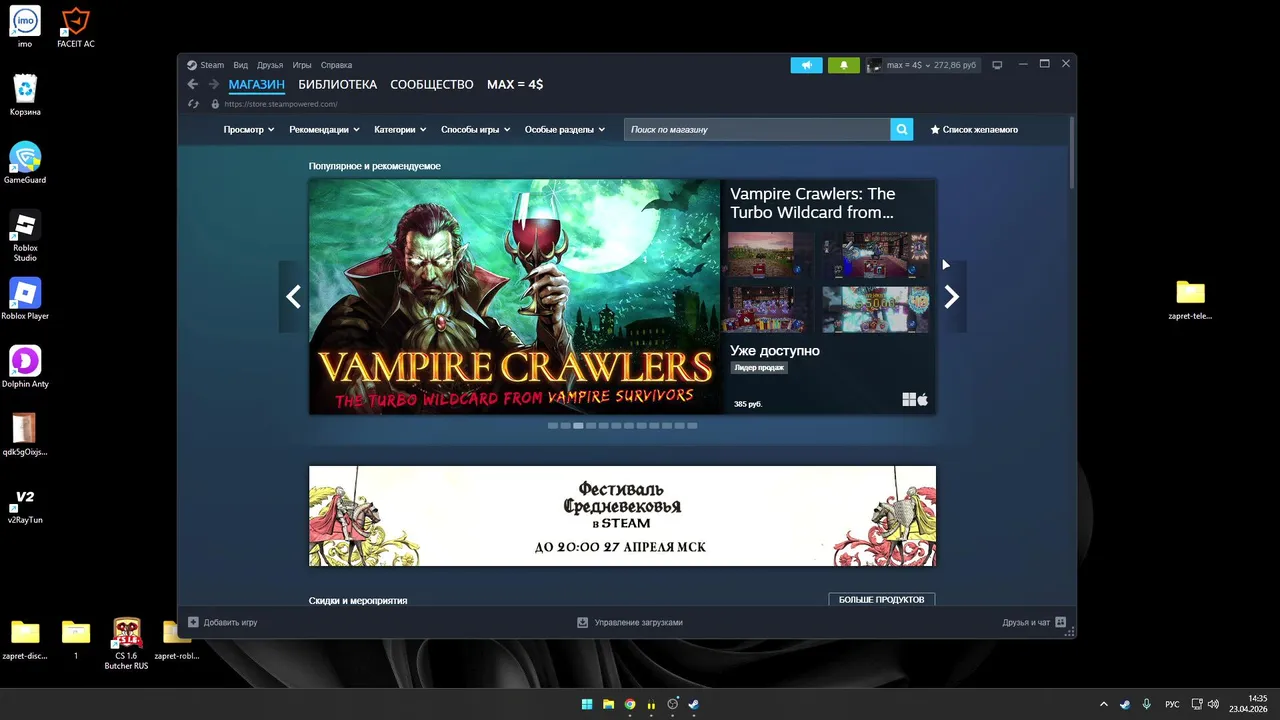The height and width of the screenshot is (720, 1280).
Task: Open the Справка menu
Action: click(x=336, y=65)
